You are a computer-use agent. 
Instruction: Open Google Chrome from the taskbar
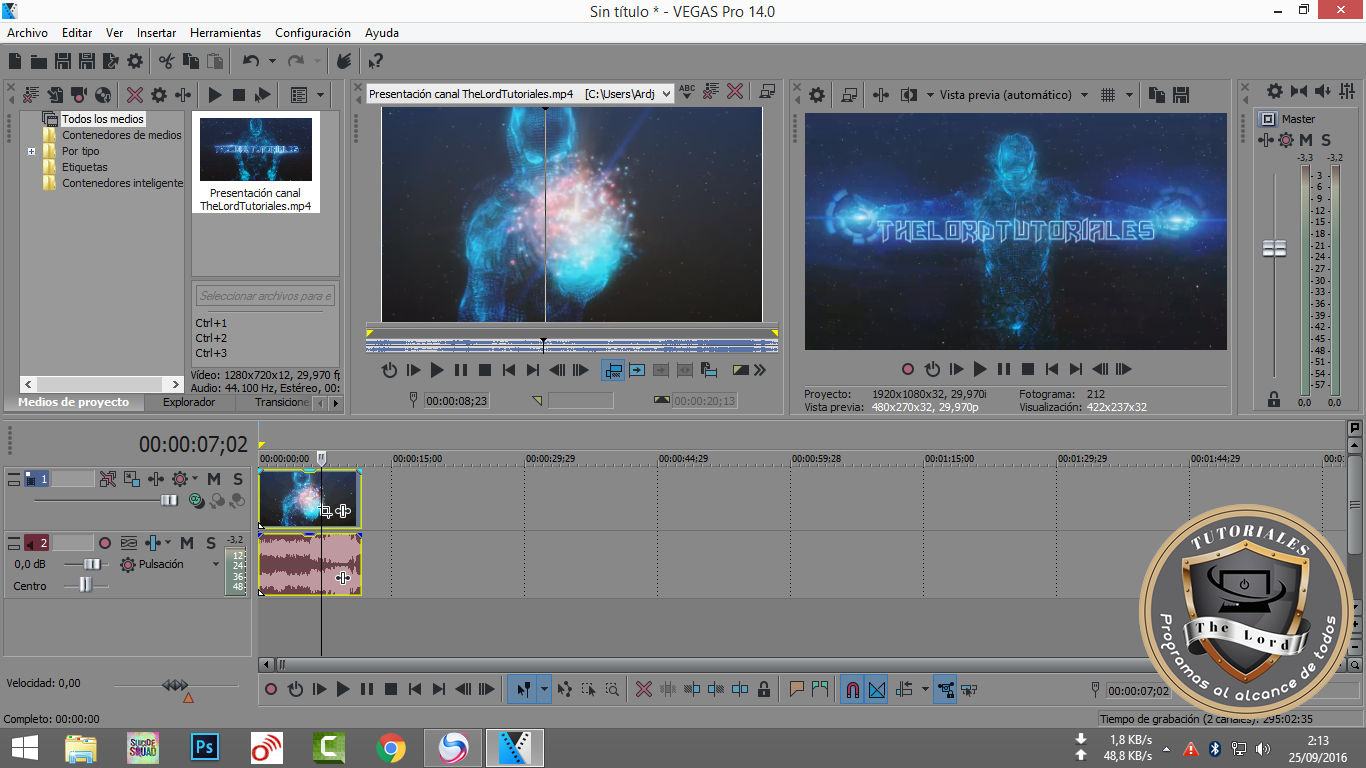coord(390,747)
